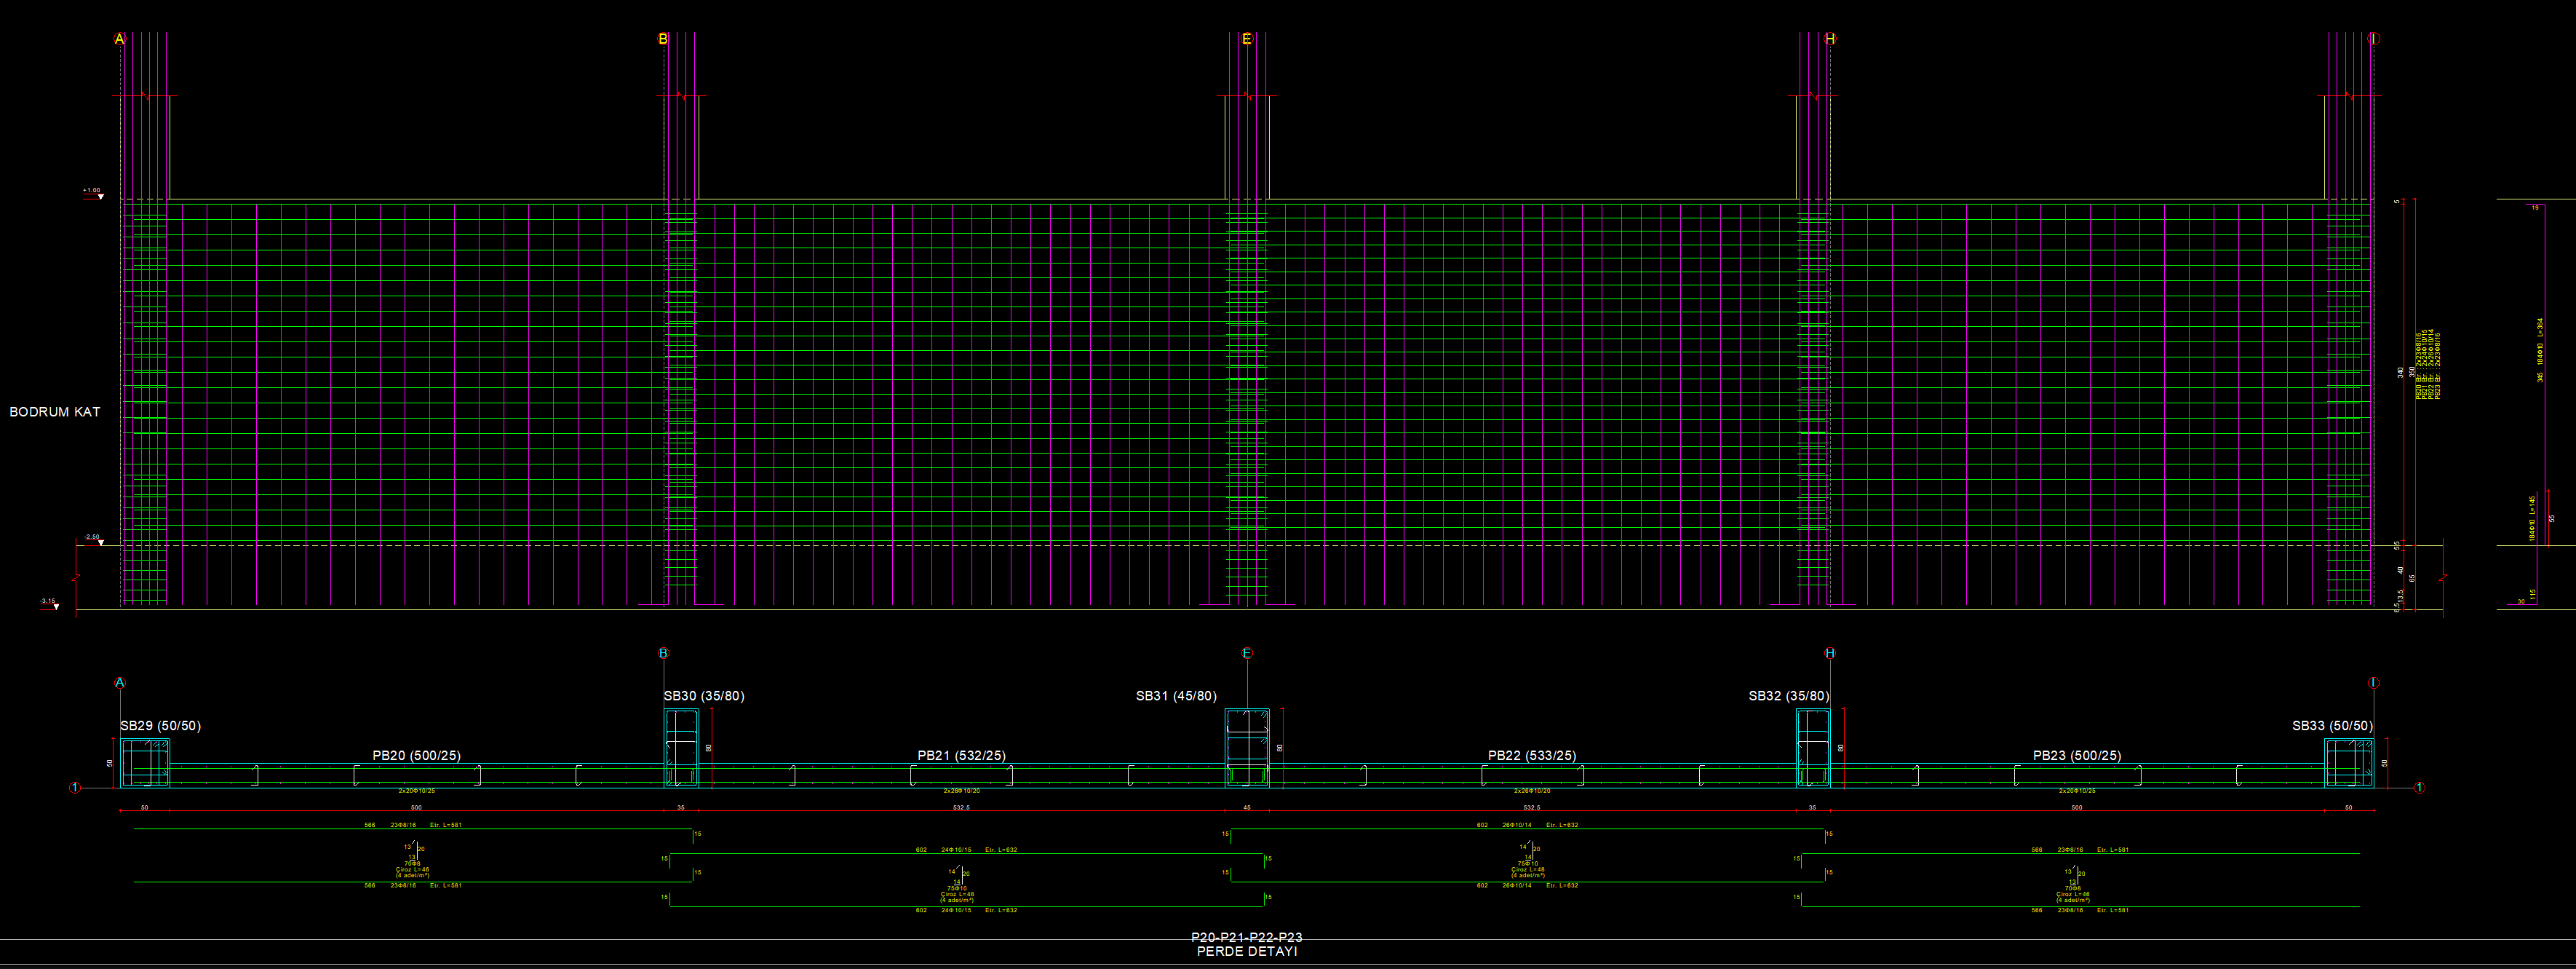
Task: Click cyan grid bubble H in plan view
Action: click(x=1830, y=653)
